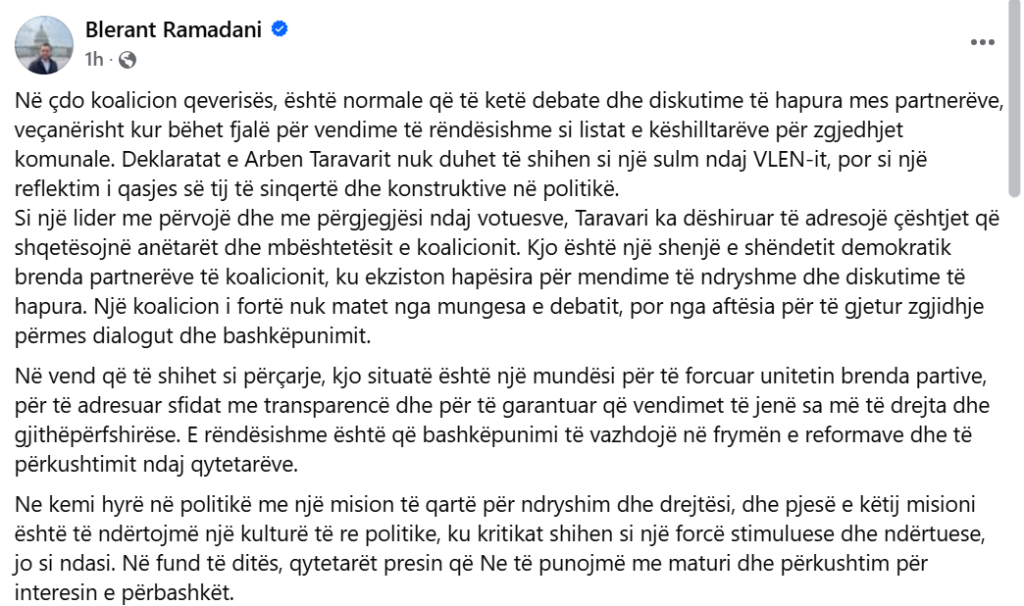
Task: Open Blerant Ramadani's profile picture
Action: (44, 45)
